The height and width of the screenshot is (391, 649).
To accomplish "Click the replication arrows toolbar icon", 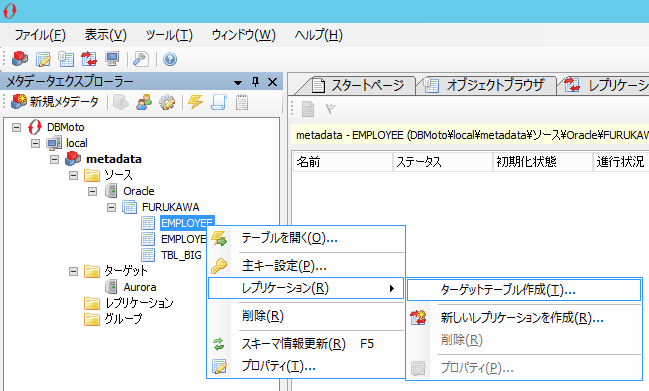I will coord(89,59).
